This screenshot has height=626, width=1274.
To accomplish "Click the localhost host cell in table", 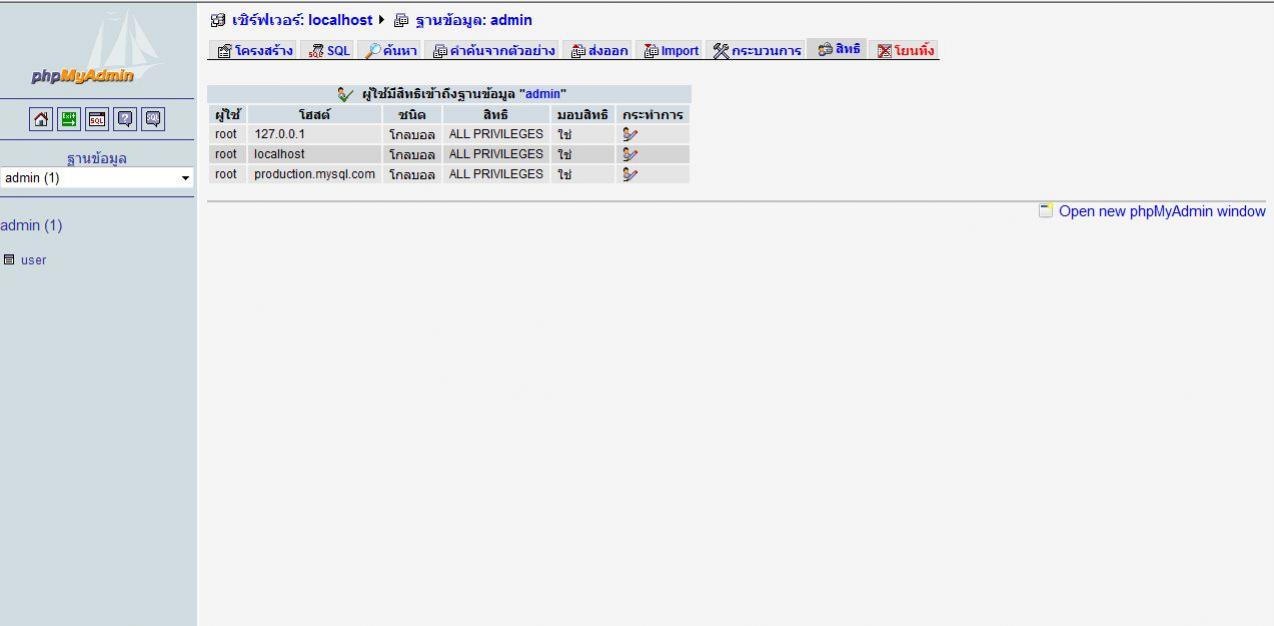I will point(316,154).
